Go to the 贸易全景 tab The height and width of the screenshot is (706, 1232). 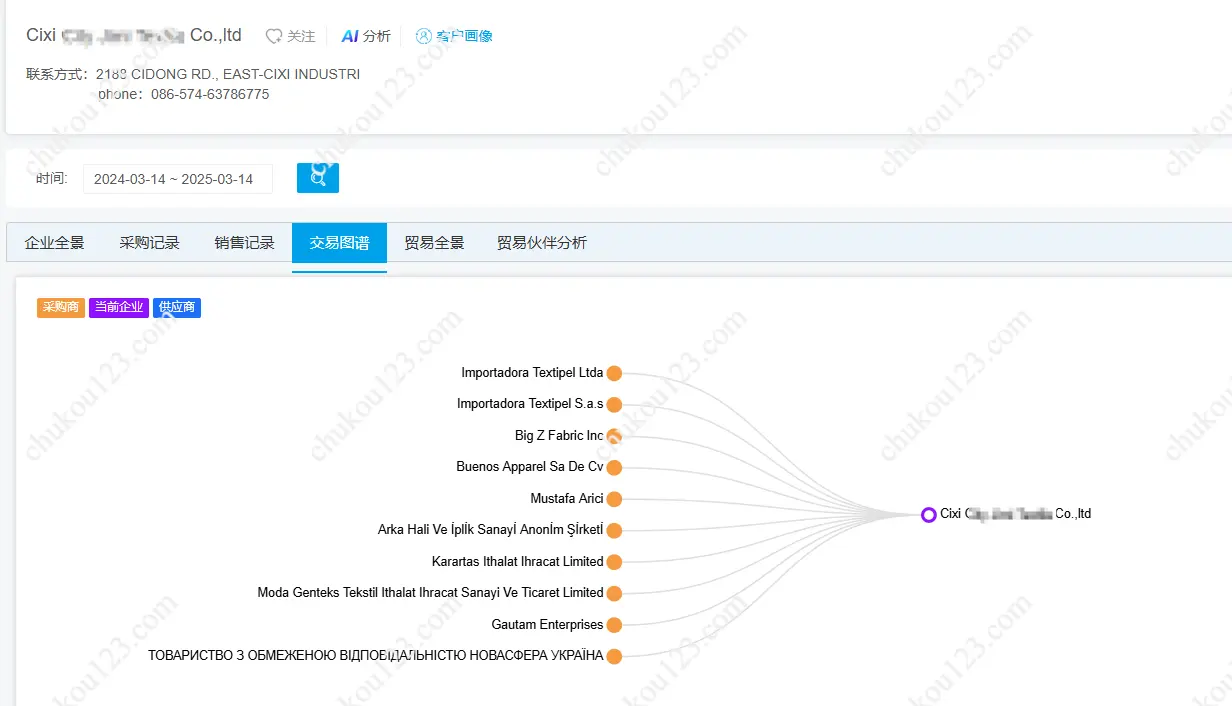pyautogui.click(x=434, y=243)
